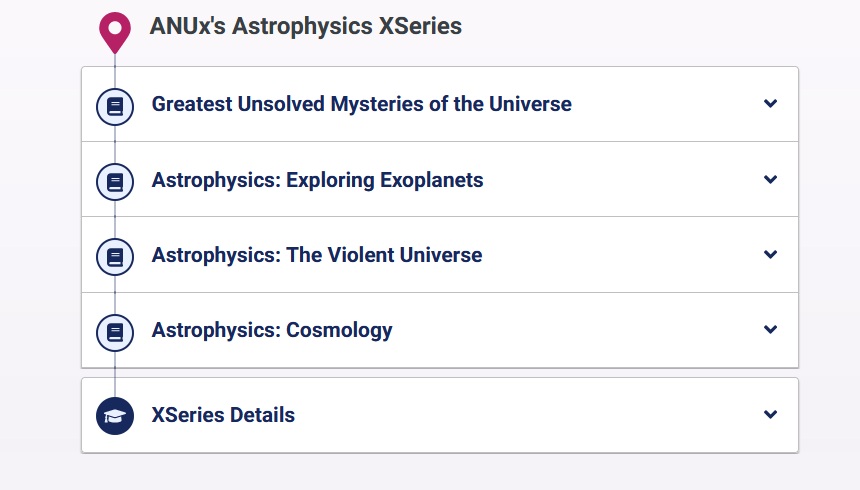Screen dimensions: 860x490
Task: Expand Greatest Unsolved Mysteries chevron arrow
Action: coord(770,104)
